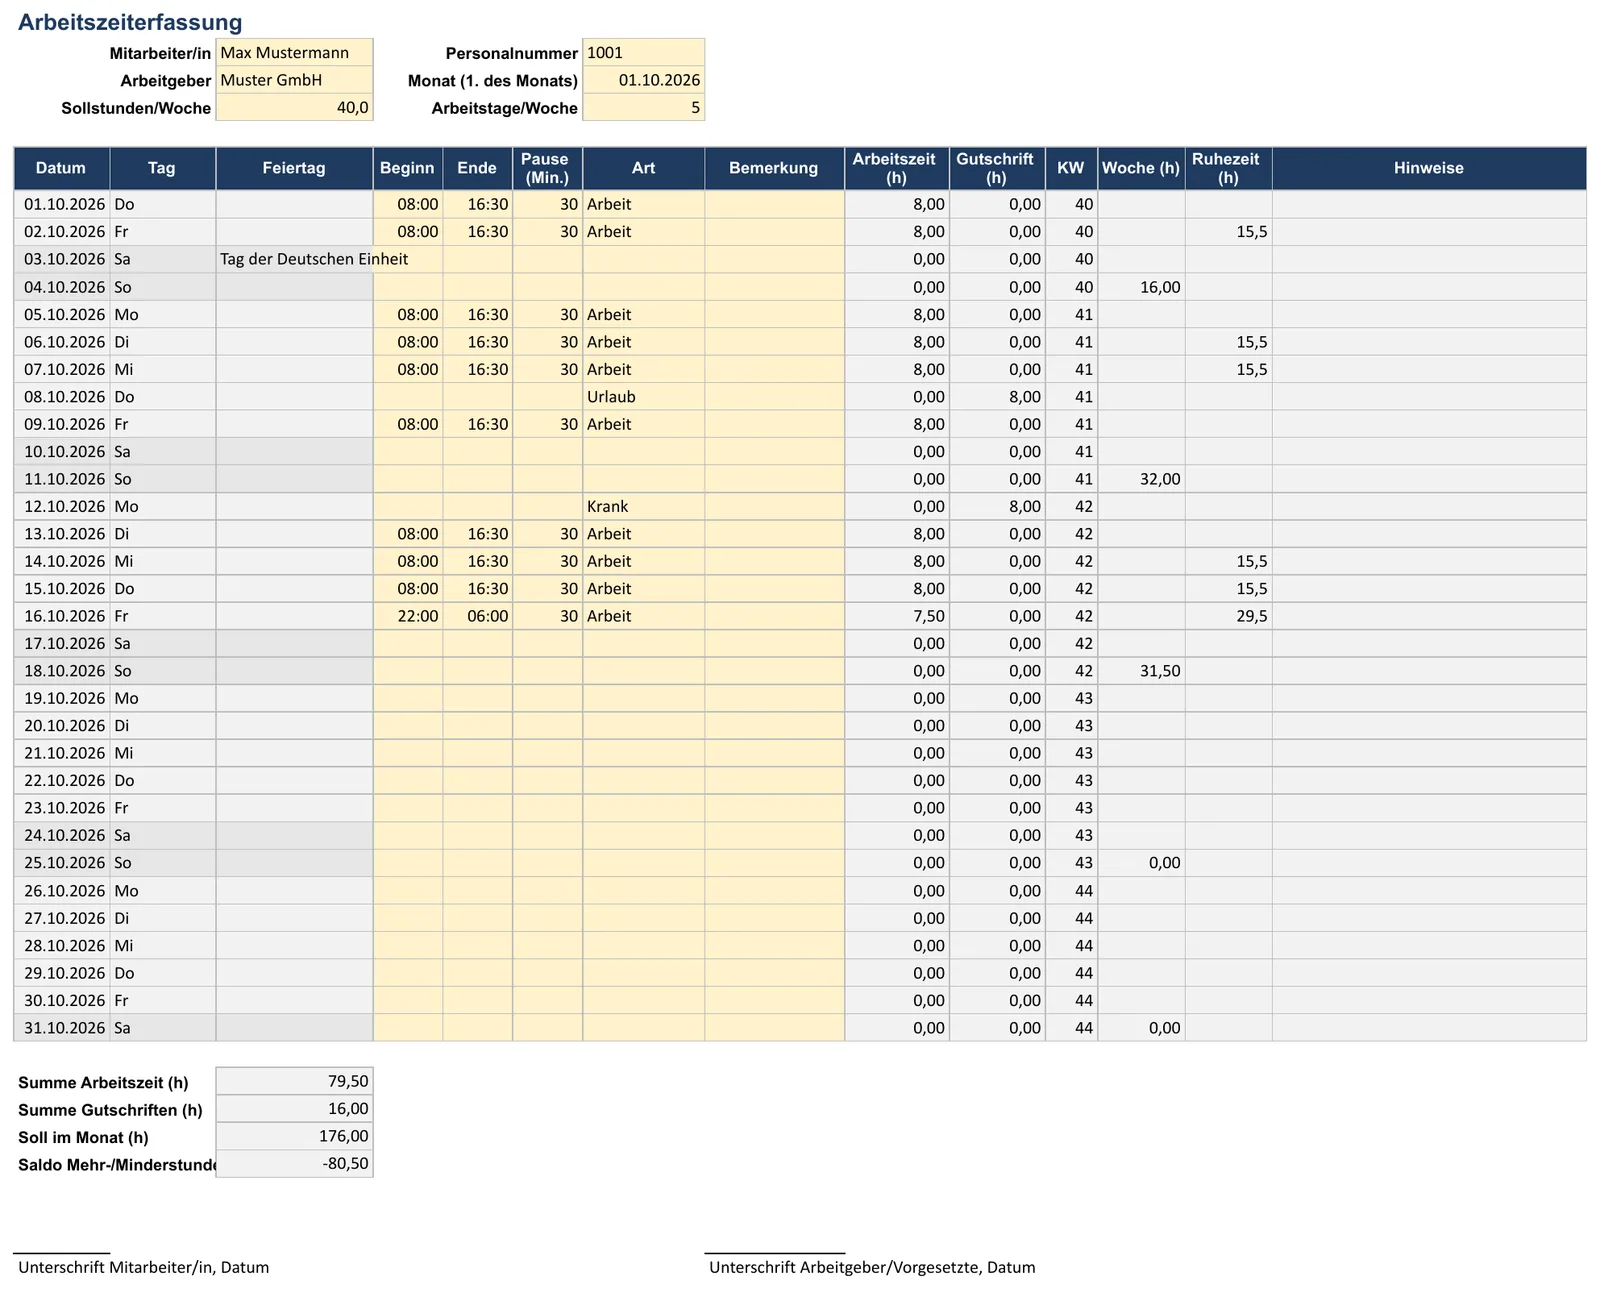1600x1289 pixels.
Task: Select the Ende time 06:00 on 16.10.2026
Action: tap(478, 616)
